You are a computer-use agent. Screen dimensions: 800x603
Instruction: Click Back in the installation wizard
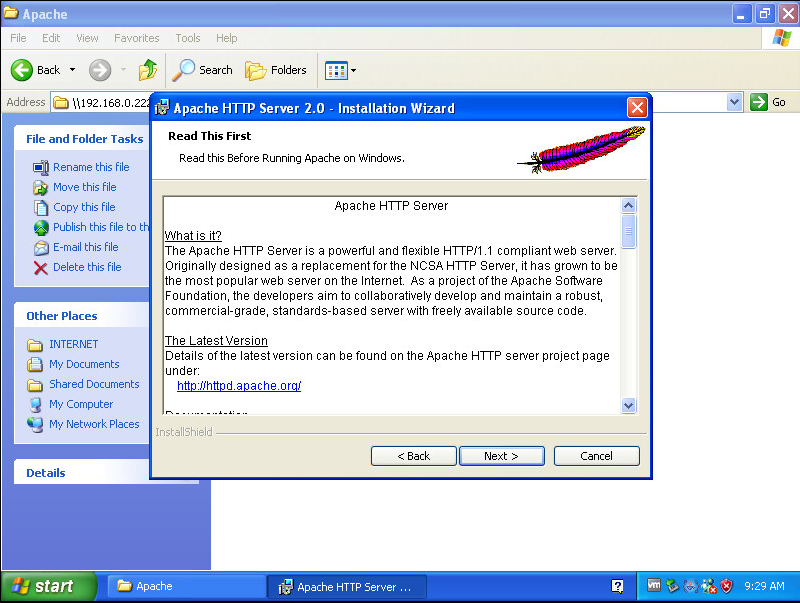pos(413,456)
